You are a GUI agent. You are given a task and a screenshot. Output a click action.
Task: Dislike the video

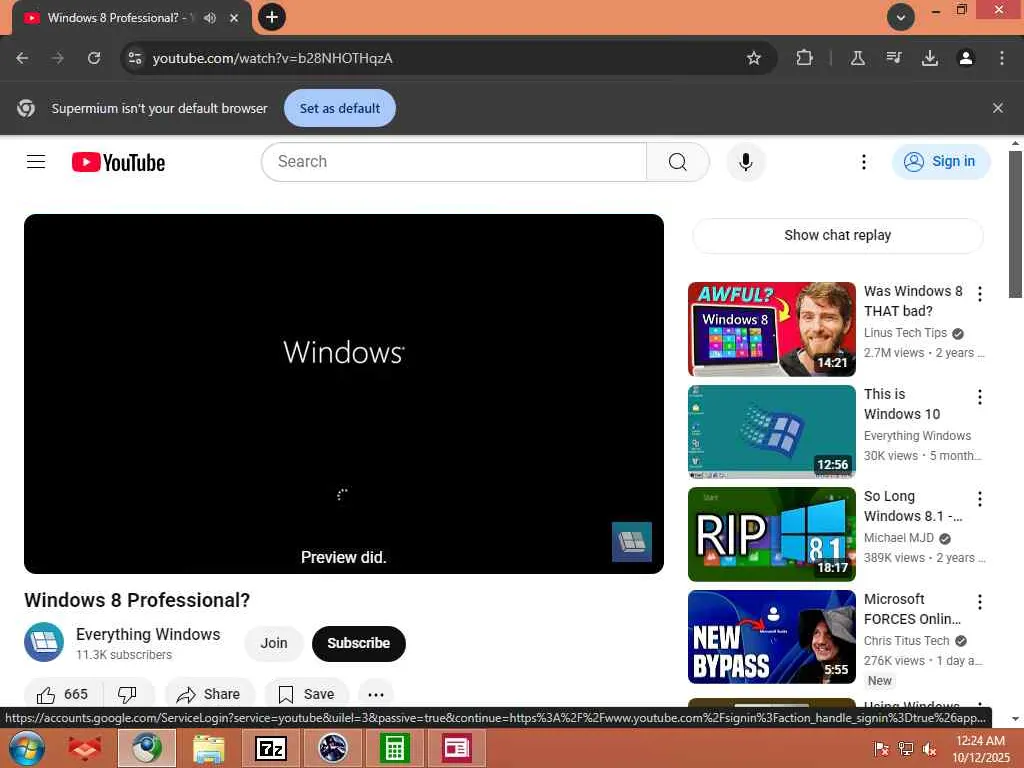[x=128, y=694]
